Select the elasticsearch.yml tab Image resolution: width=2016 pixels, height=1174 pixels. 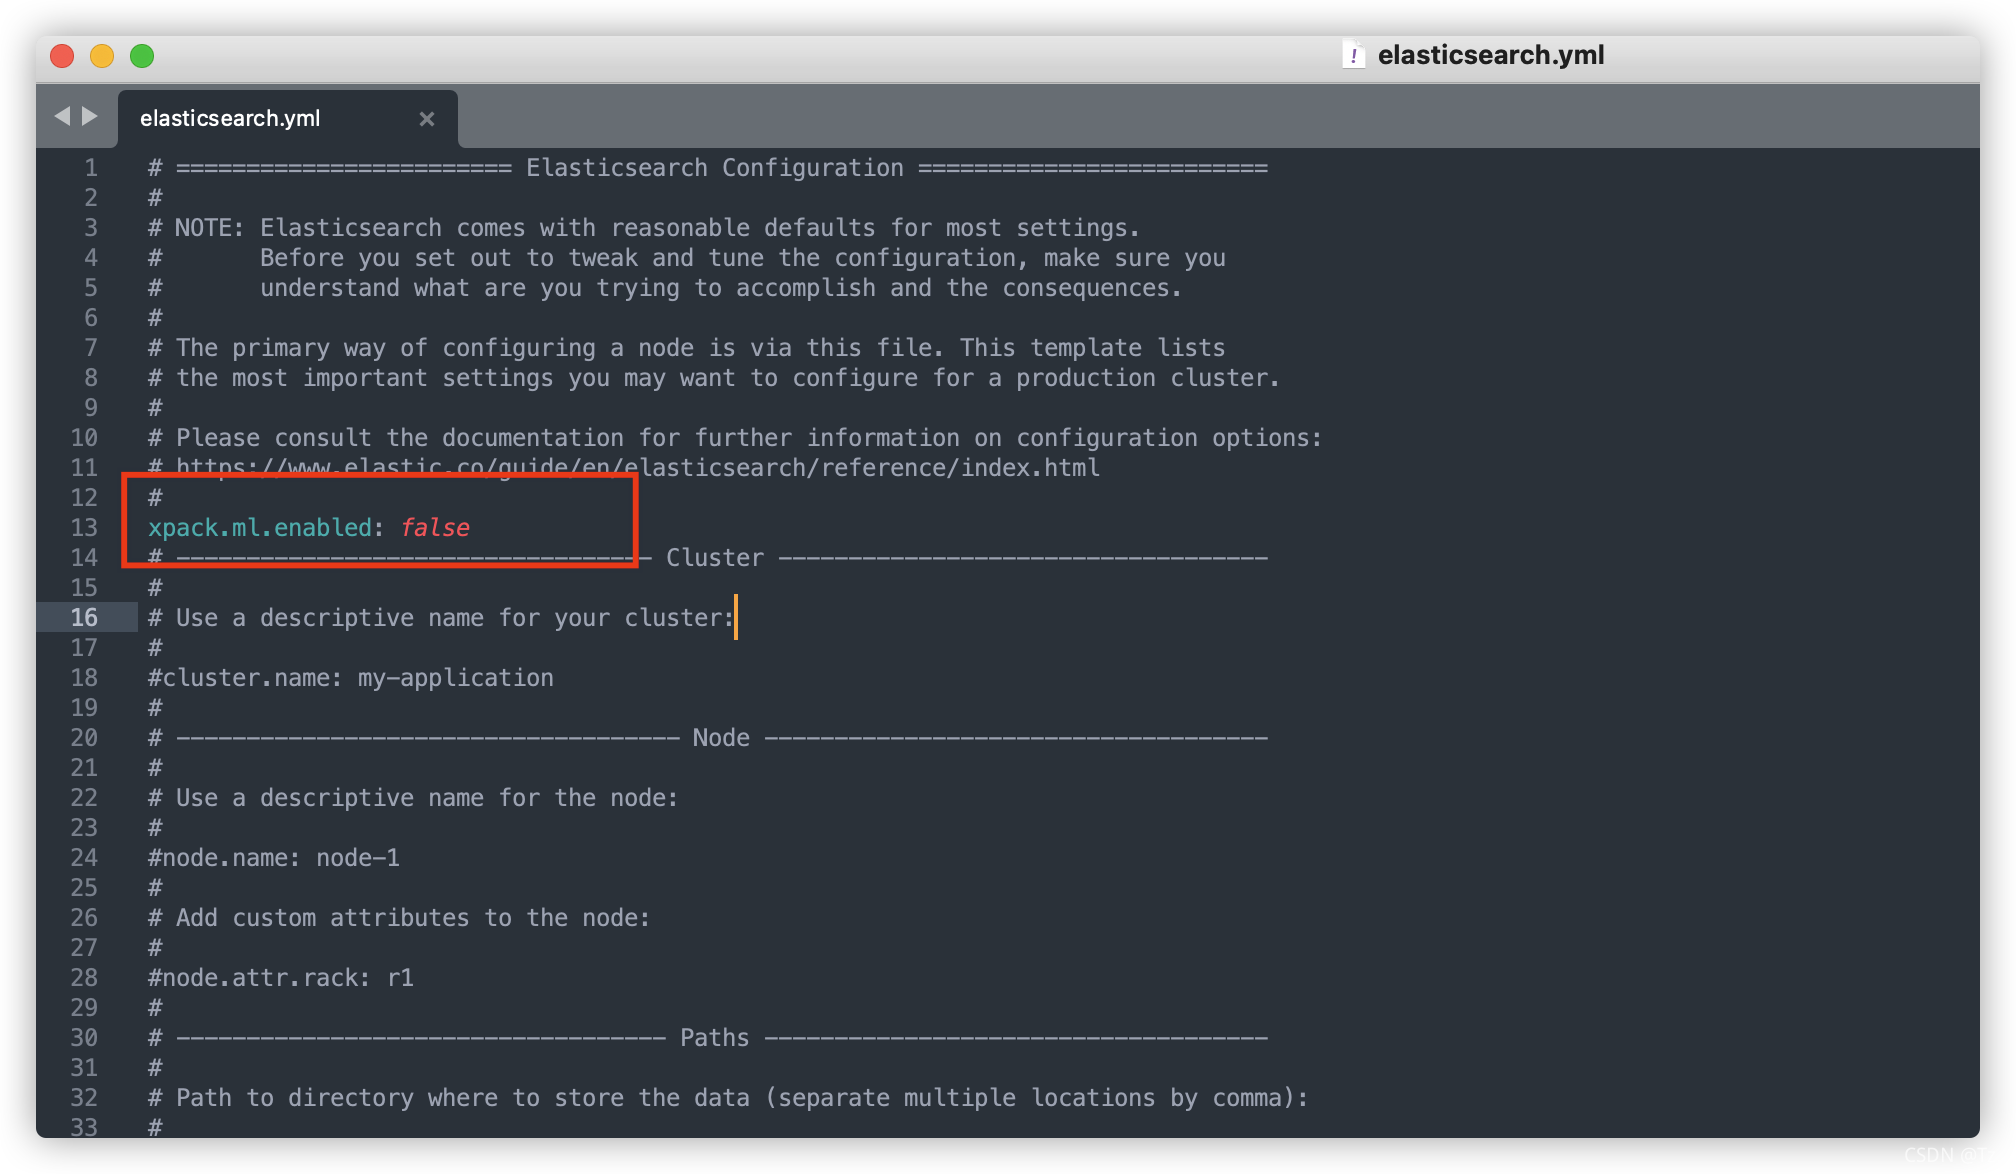288,119
